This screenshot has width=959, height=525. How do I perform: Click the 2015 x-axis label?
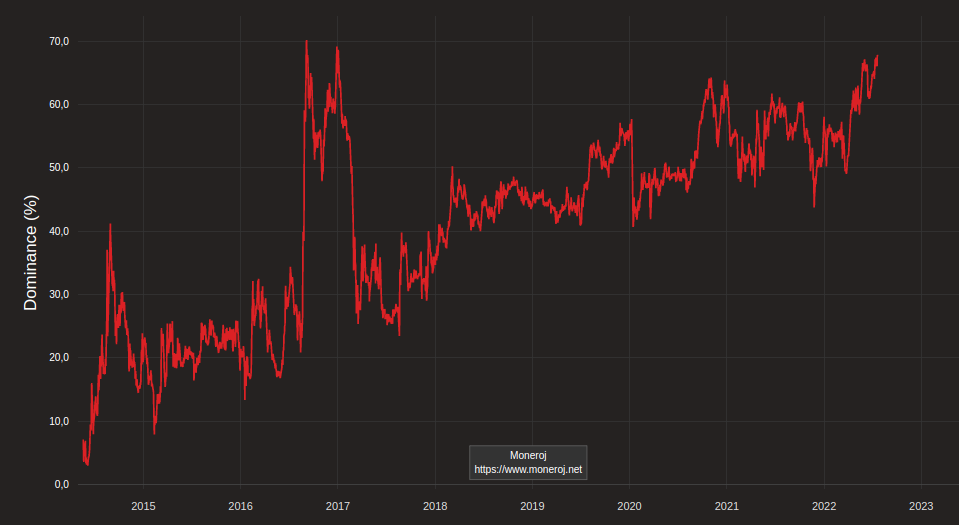click(x=143, y=506)
